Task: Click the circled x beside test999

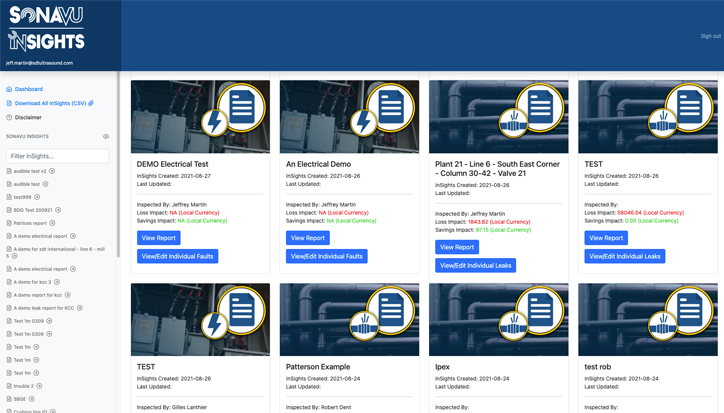Action: (x=37, y=197)
